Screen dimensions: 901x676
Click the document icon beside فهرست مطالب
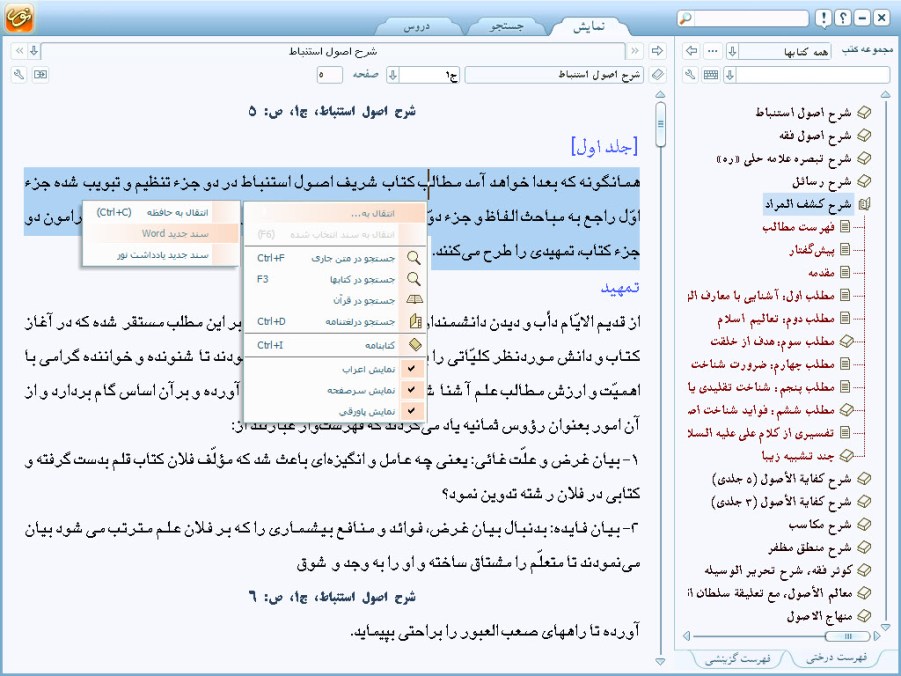[x=845, y=226]
